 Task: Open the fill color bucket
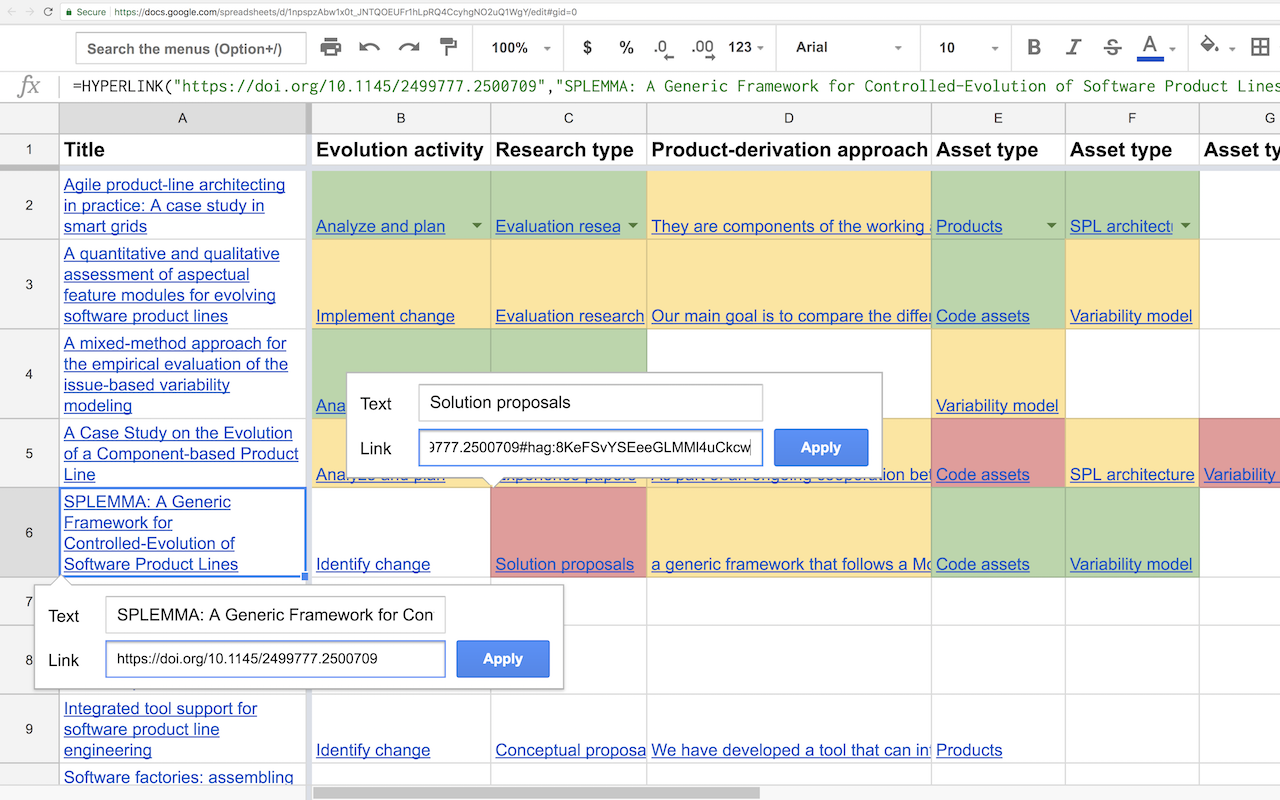click(x=1210, y=47)
